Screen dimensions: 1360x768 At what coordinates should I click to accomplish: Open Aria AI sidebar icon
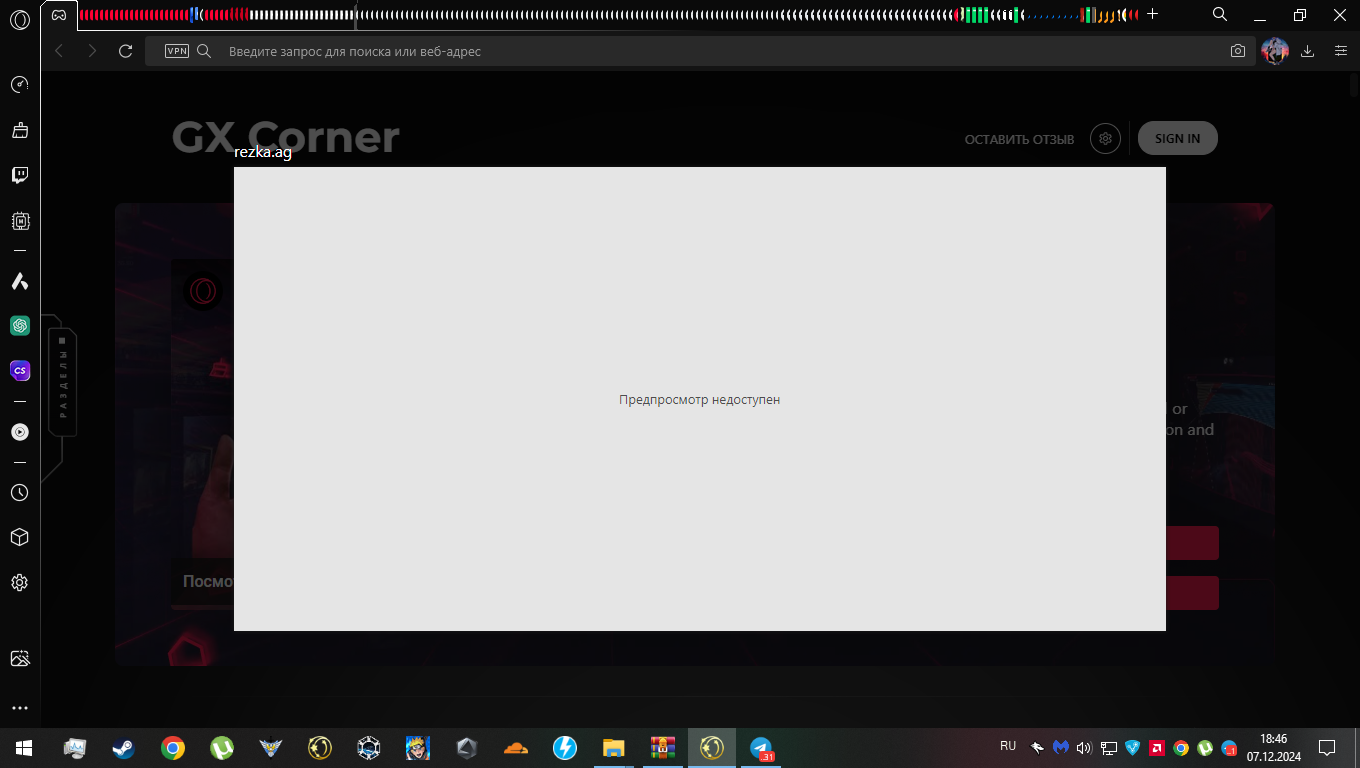(19, 281)
